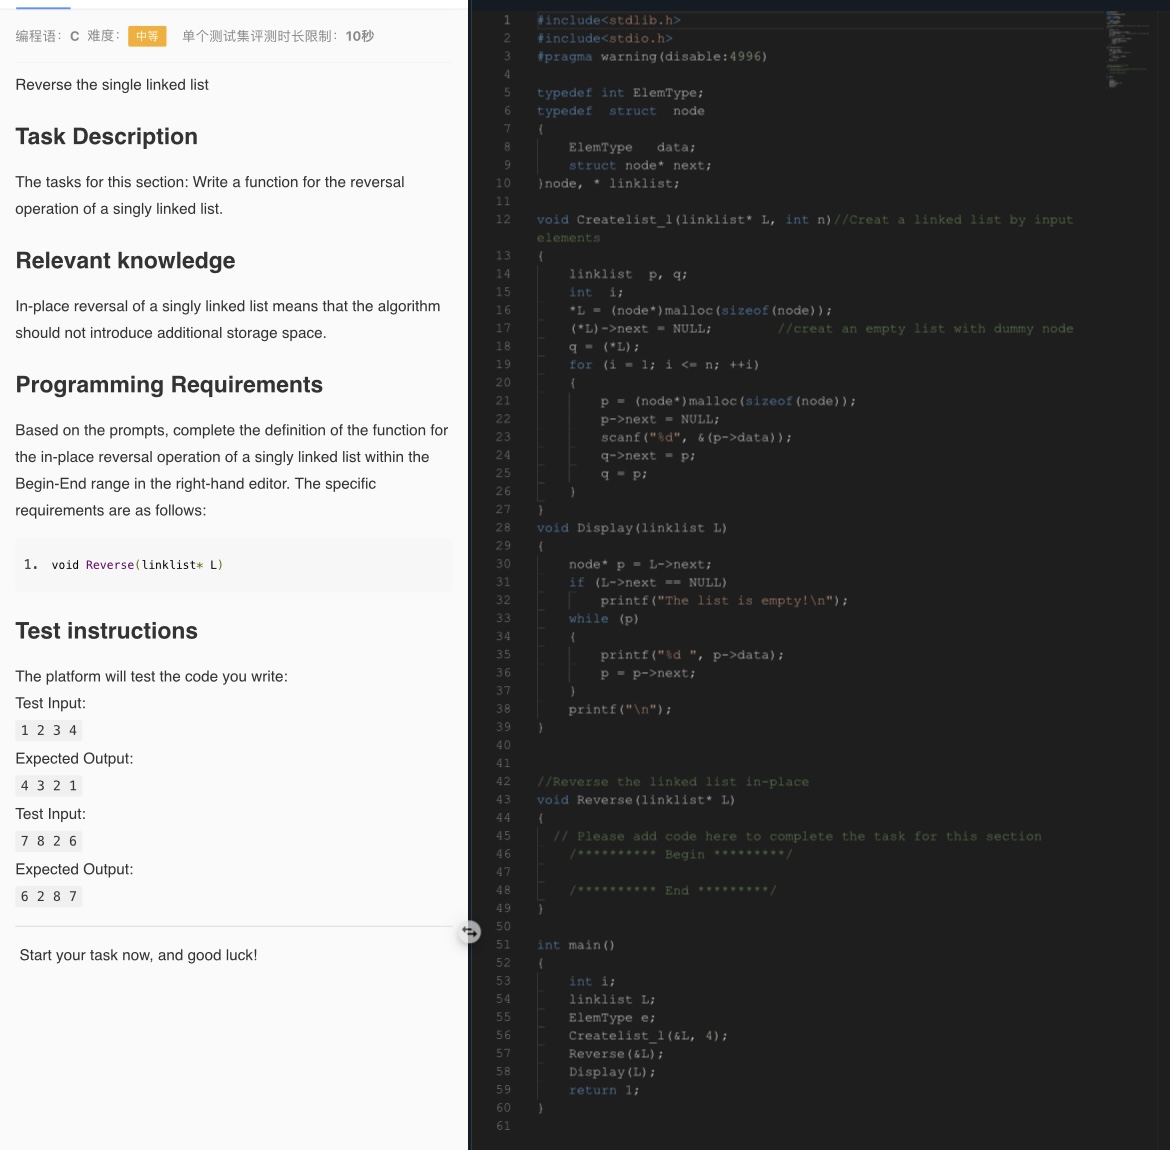The height and width of the screenshot is (1150, 1170).
Task: Click the Relevant knowledge heading
Action: (125, 260)
